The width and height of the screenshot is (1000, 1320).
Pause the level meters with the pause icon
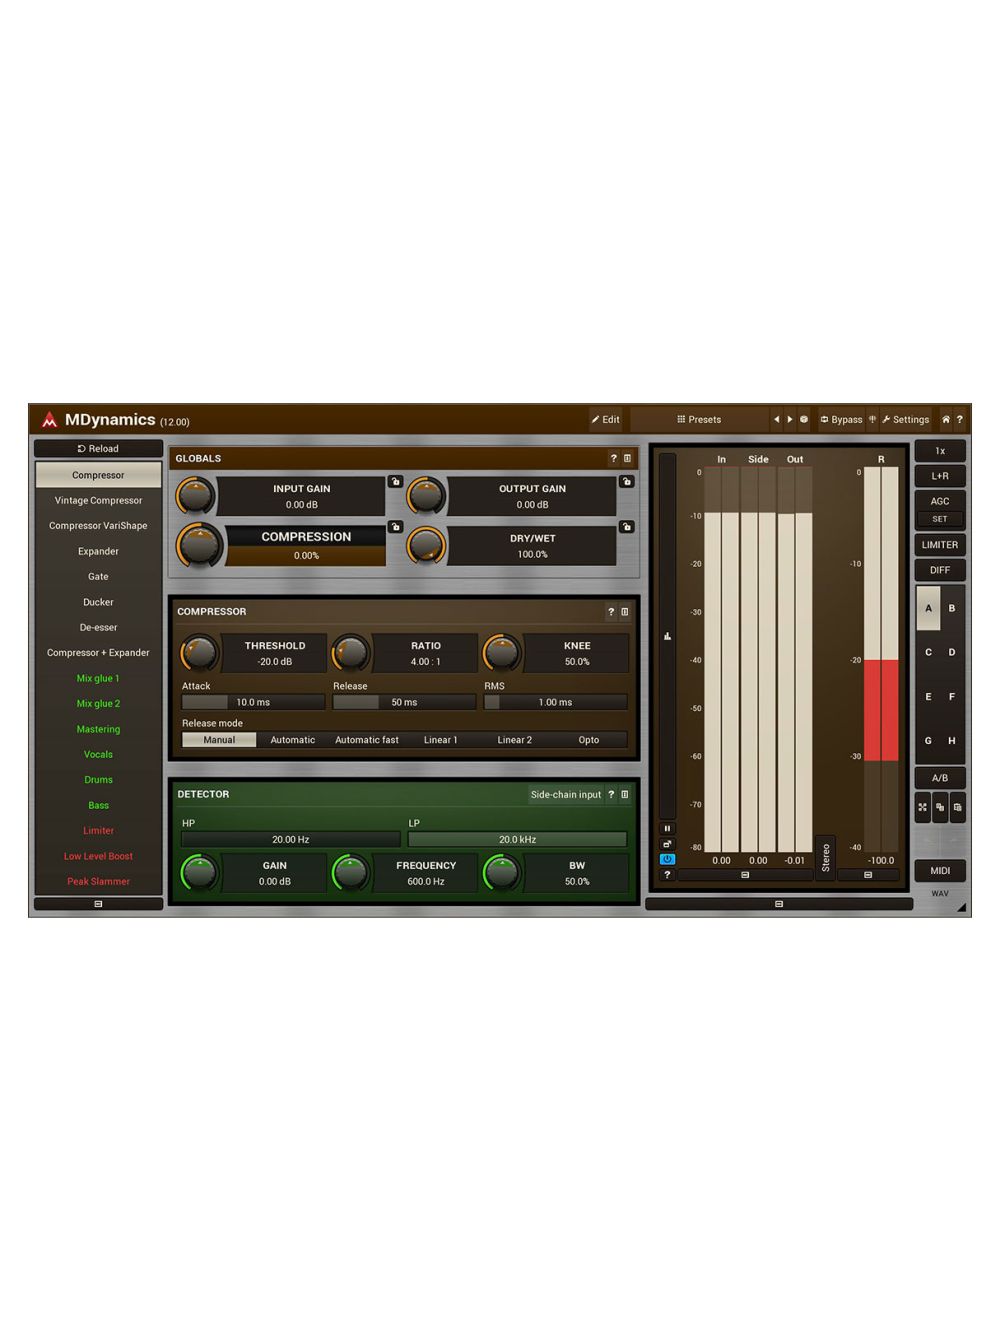(x=667, y=828)
